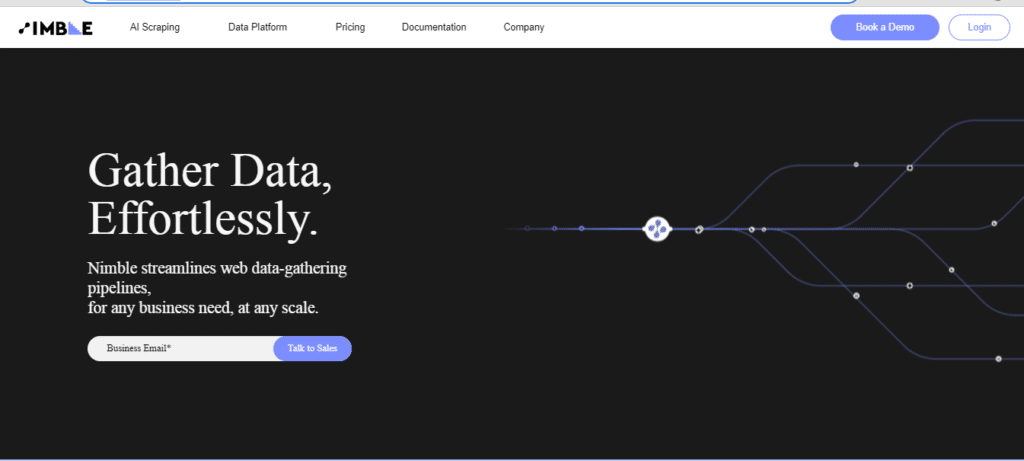Click the "Gather Data, Effortlessly." headline
Viewport: 1024px width, 461px height.
(210, 194)
